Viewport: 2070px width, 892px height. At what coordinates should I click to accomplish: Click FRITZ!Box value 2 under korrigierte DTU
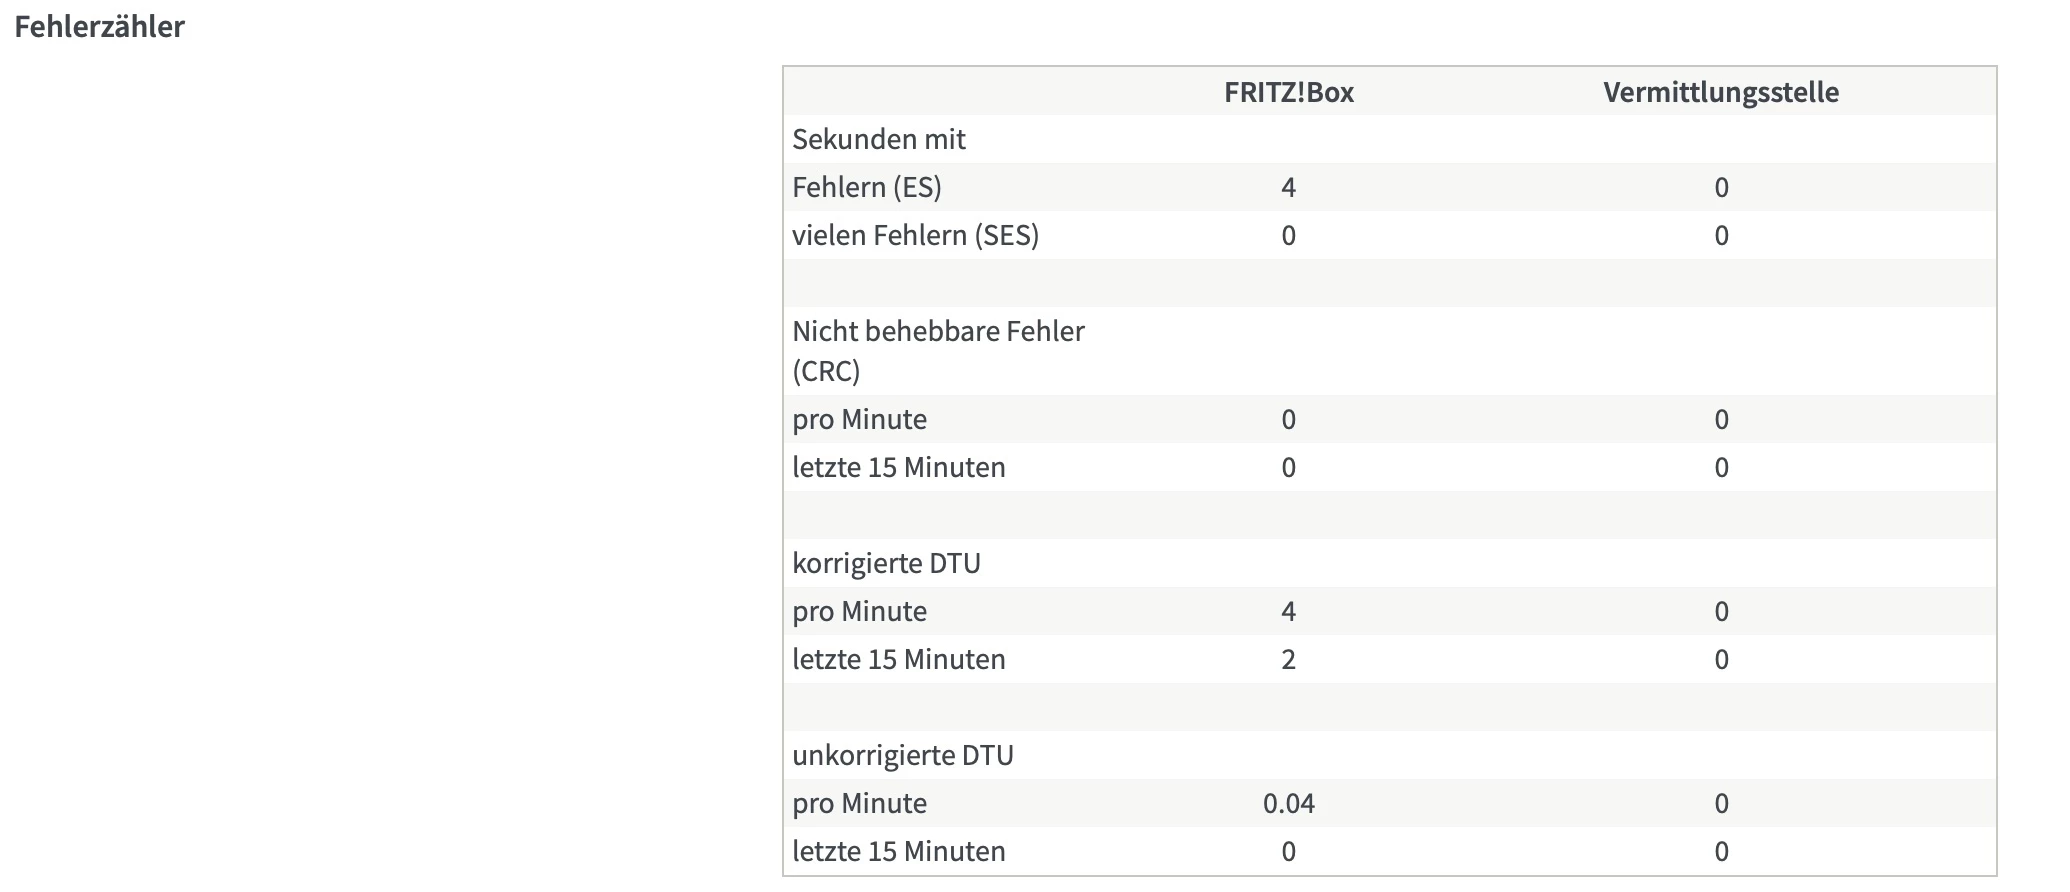(1288, 659)
